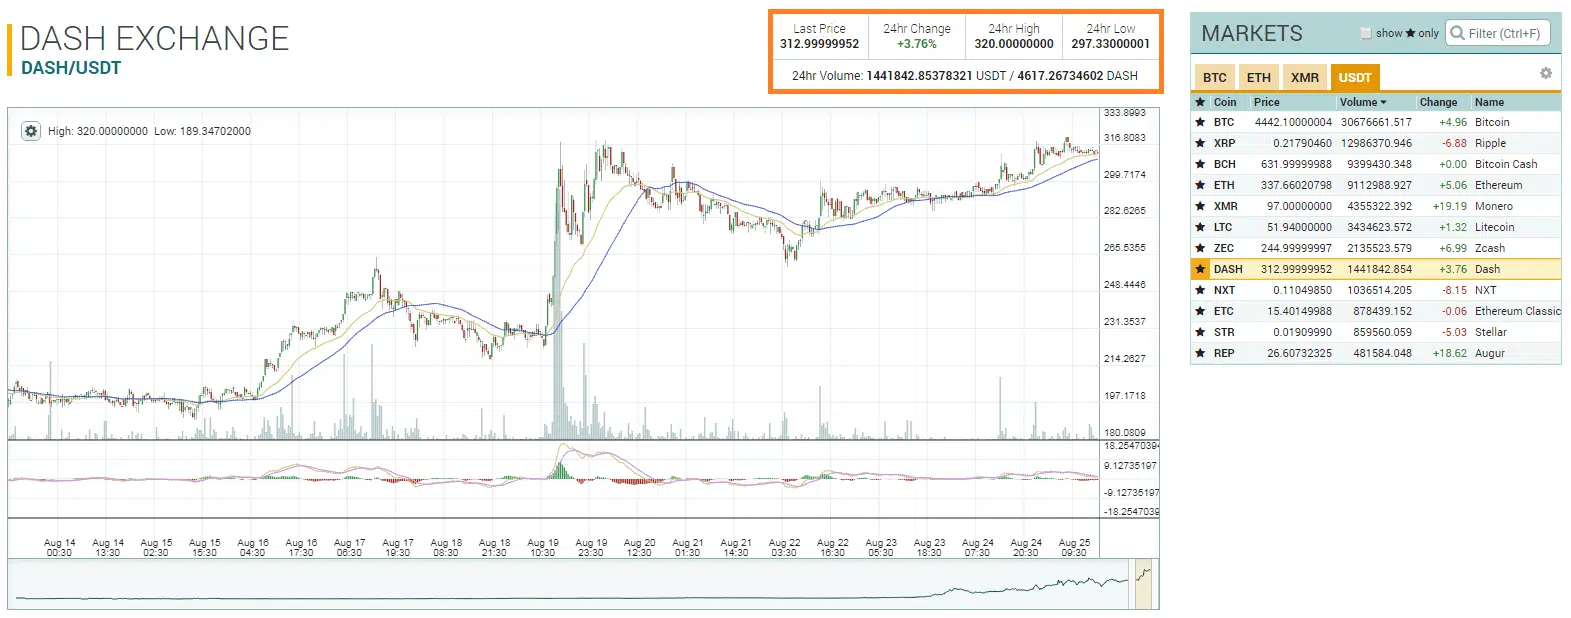
Task: Sort markets by Change column header
Action: pos(1438,102)
